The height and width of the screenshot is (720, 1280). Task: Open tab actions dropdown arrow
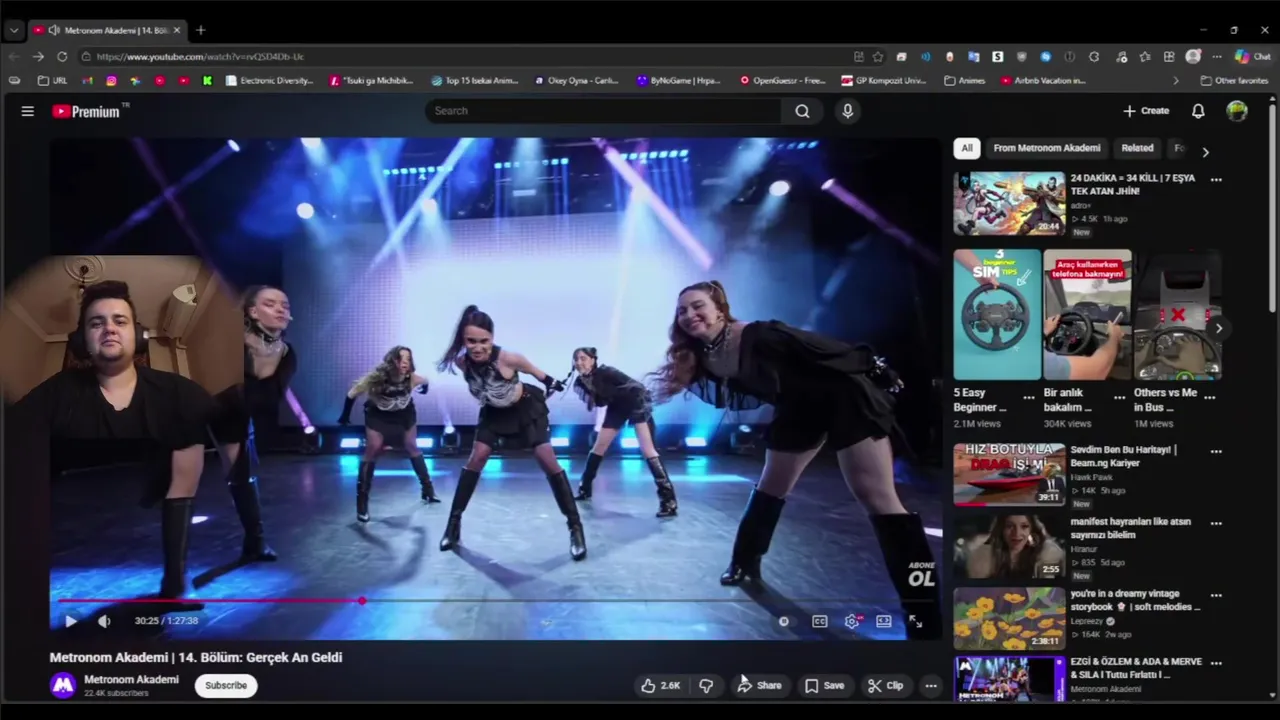tap(14, 30)
